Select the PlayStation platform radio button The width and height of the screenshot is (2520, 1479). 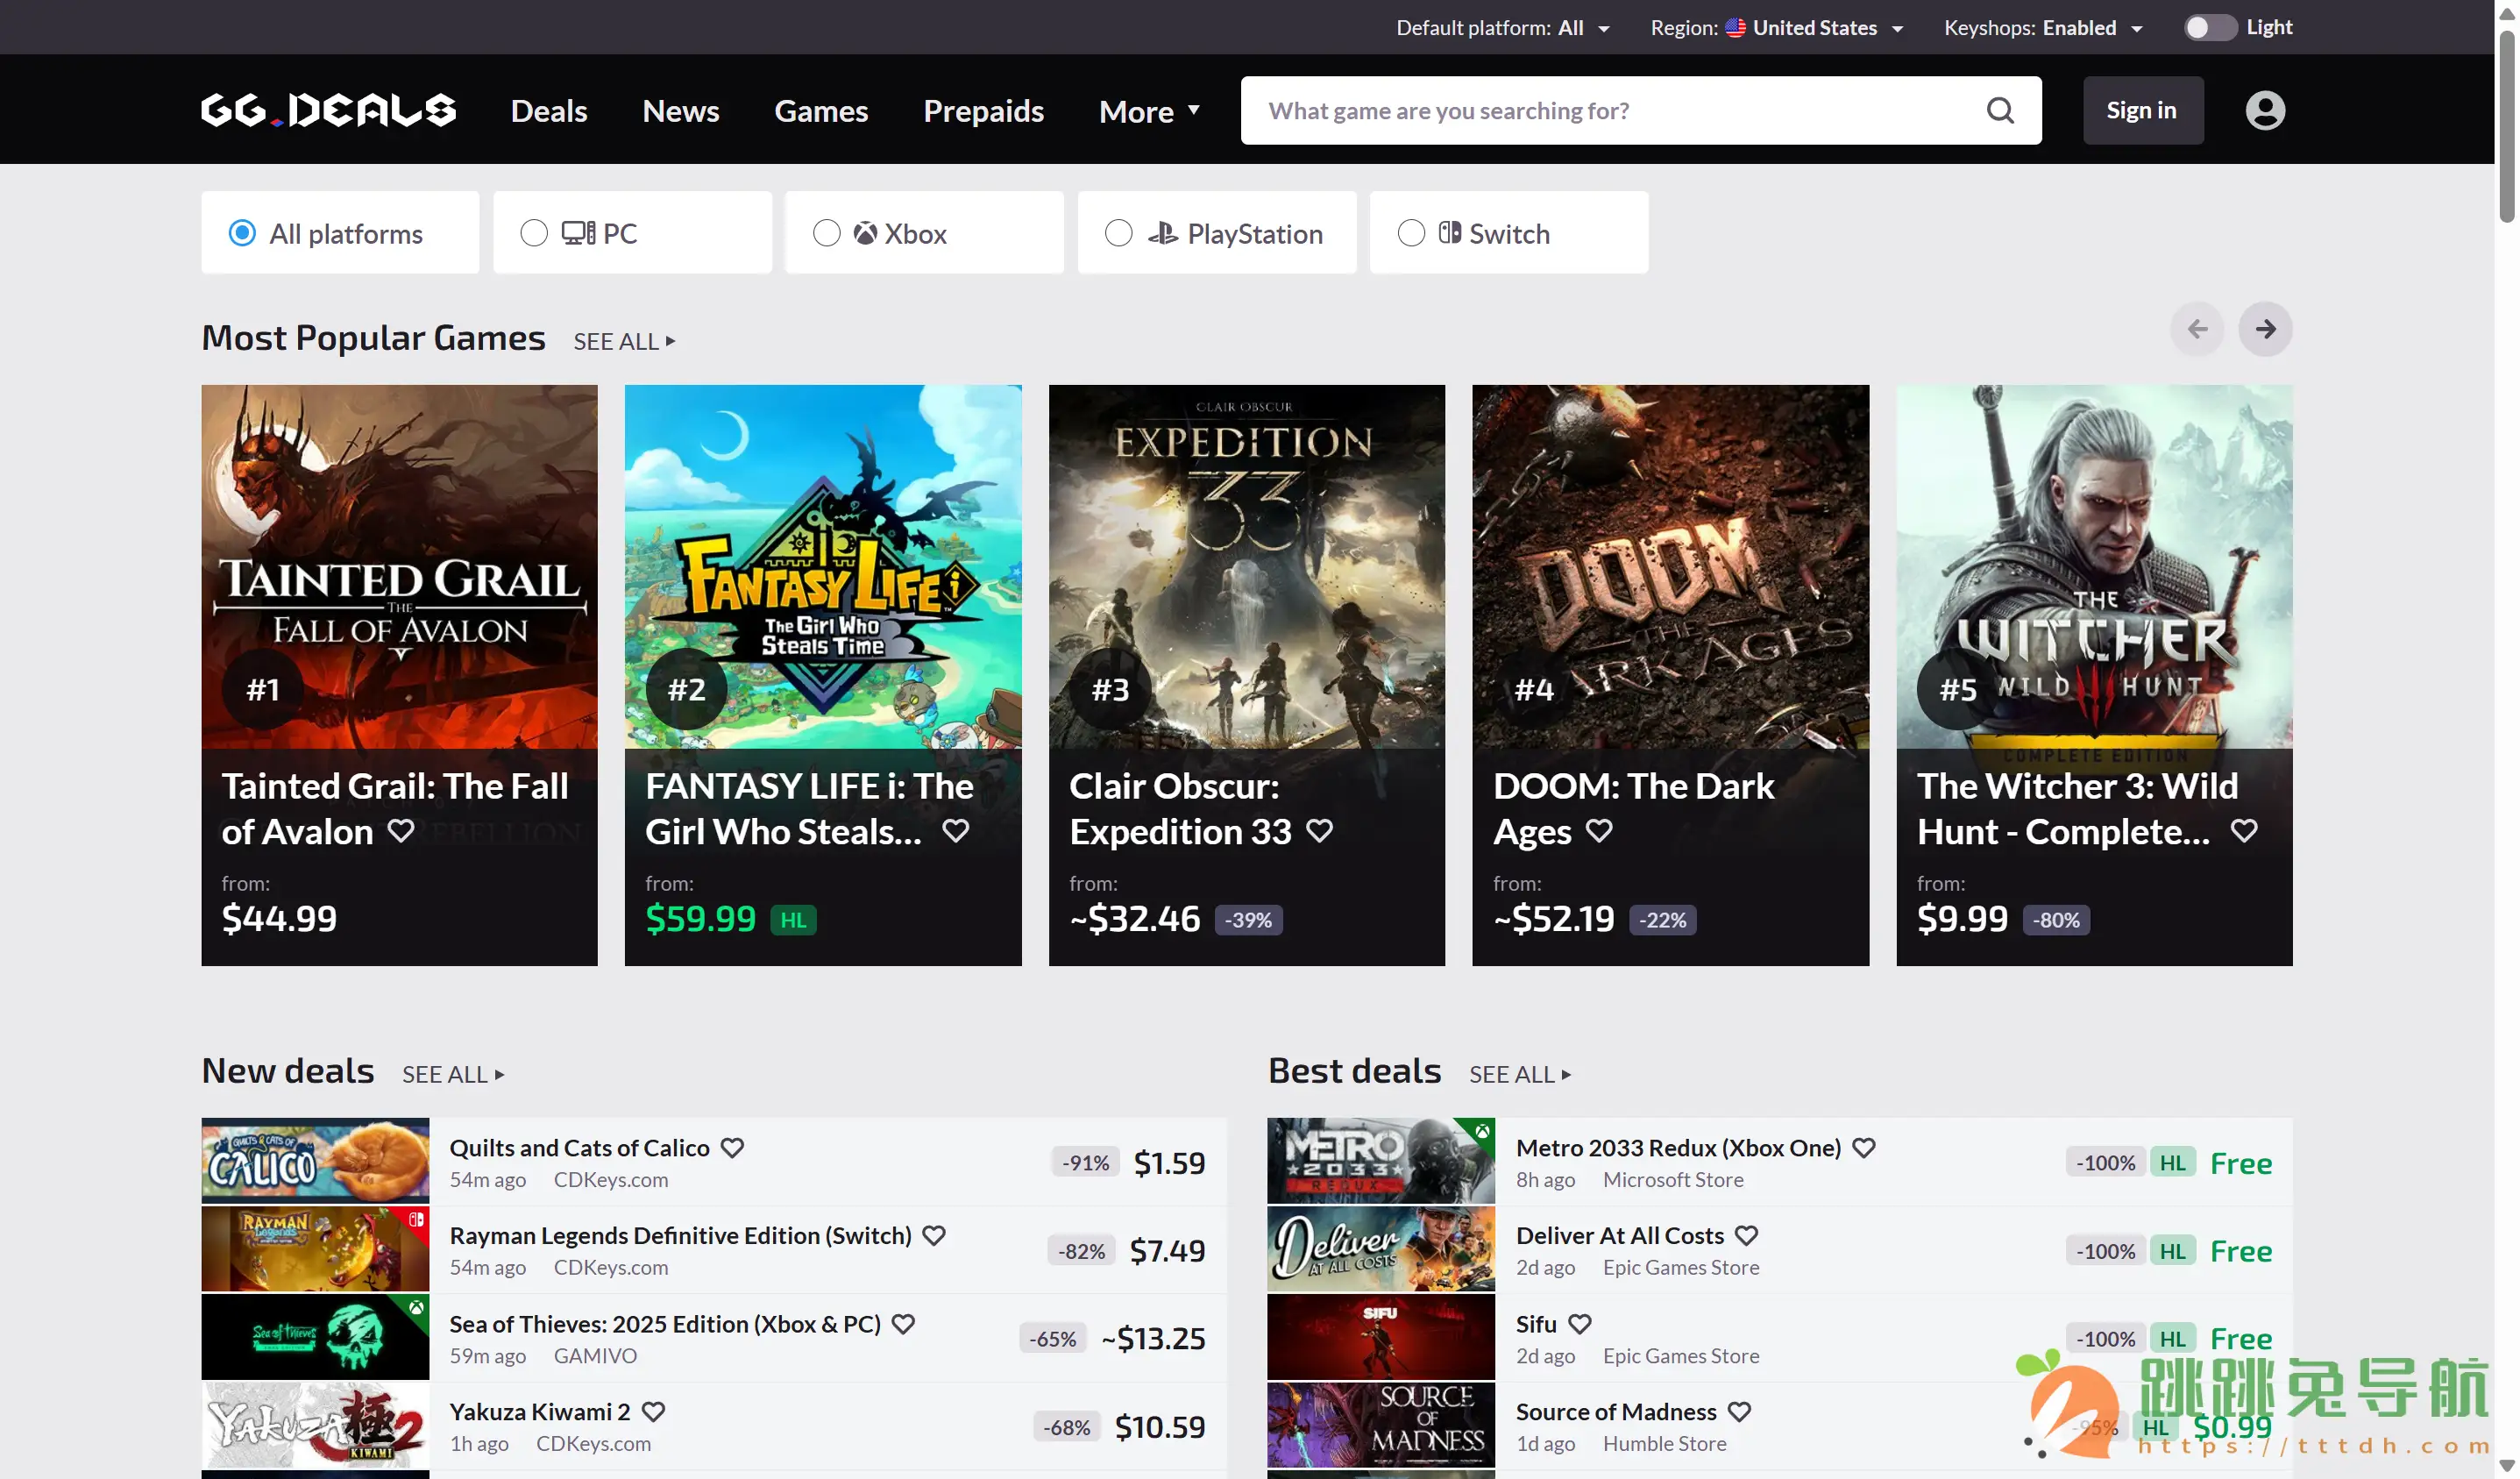pos(1118,233)
